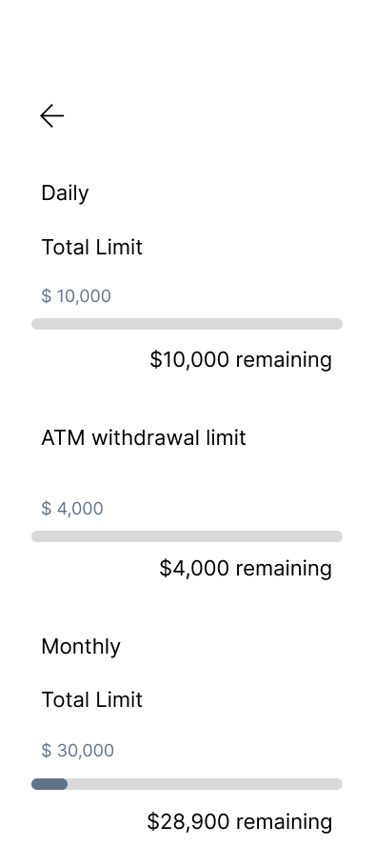Go back using the left arrow
This screenshot has height=847, width=375.
pyautogui.click(x=52, y=116)
